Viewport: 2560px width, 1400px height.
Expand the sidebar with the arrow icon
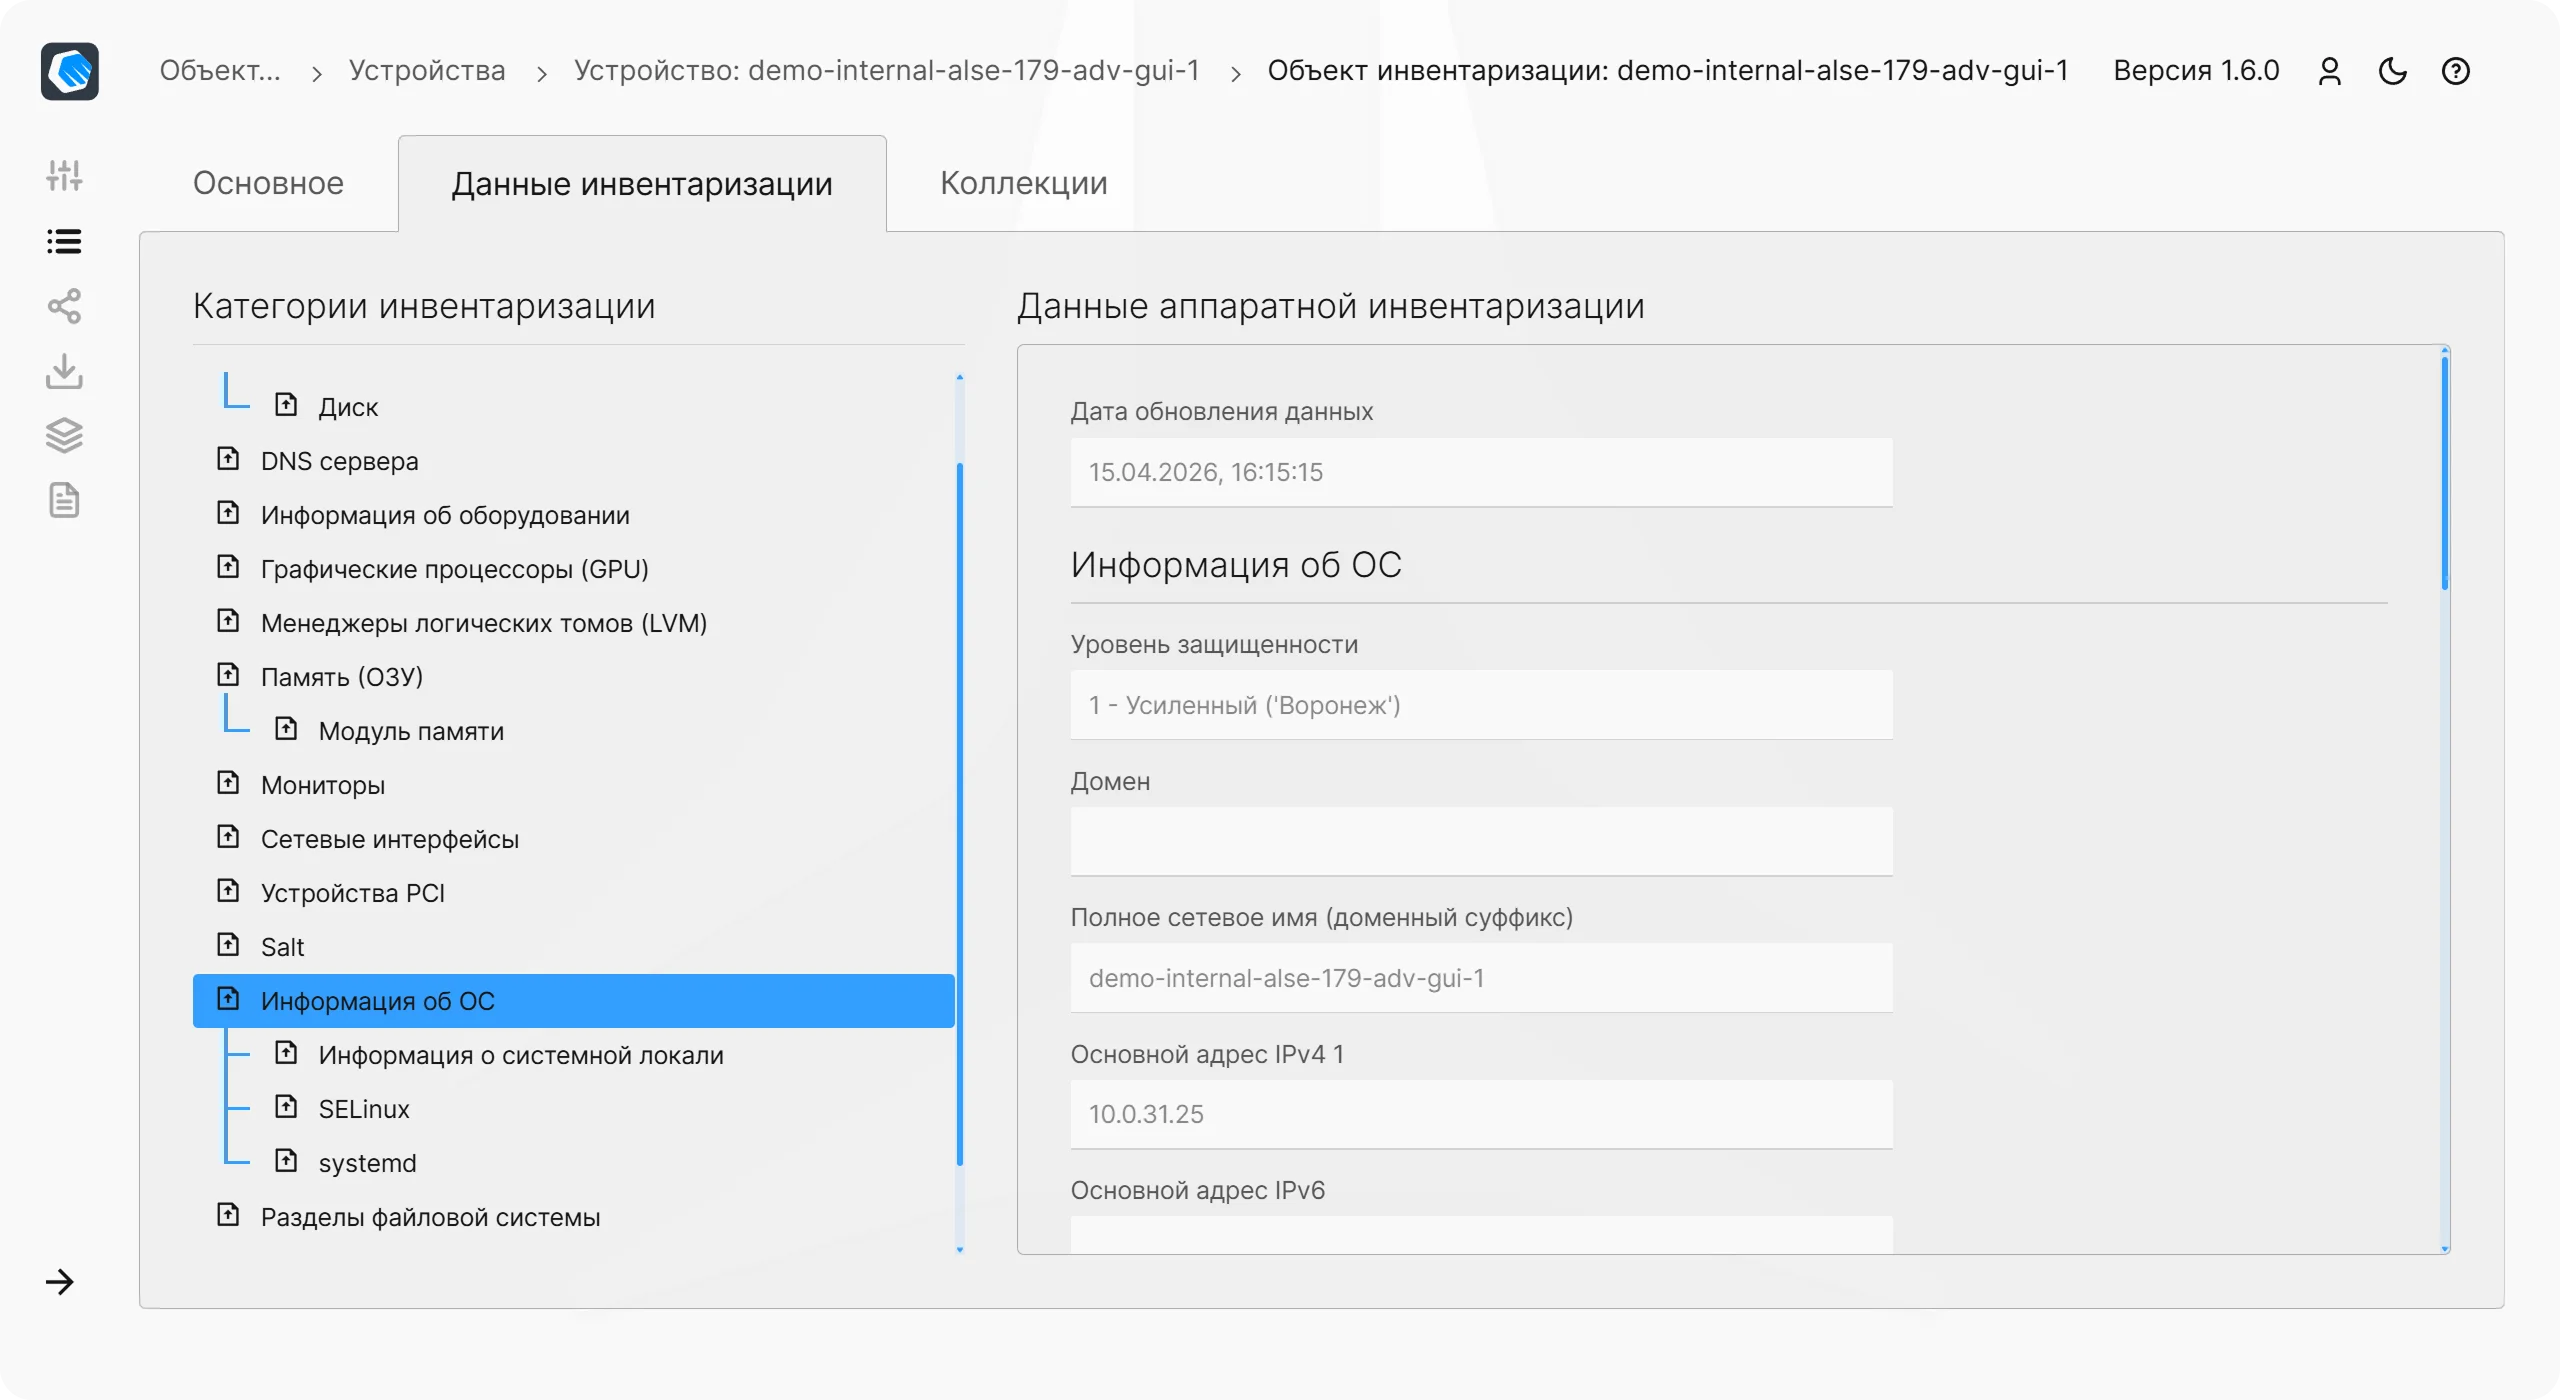pos(60,1282)
